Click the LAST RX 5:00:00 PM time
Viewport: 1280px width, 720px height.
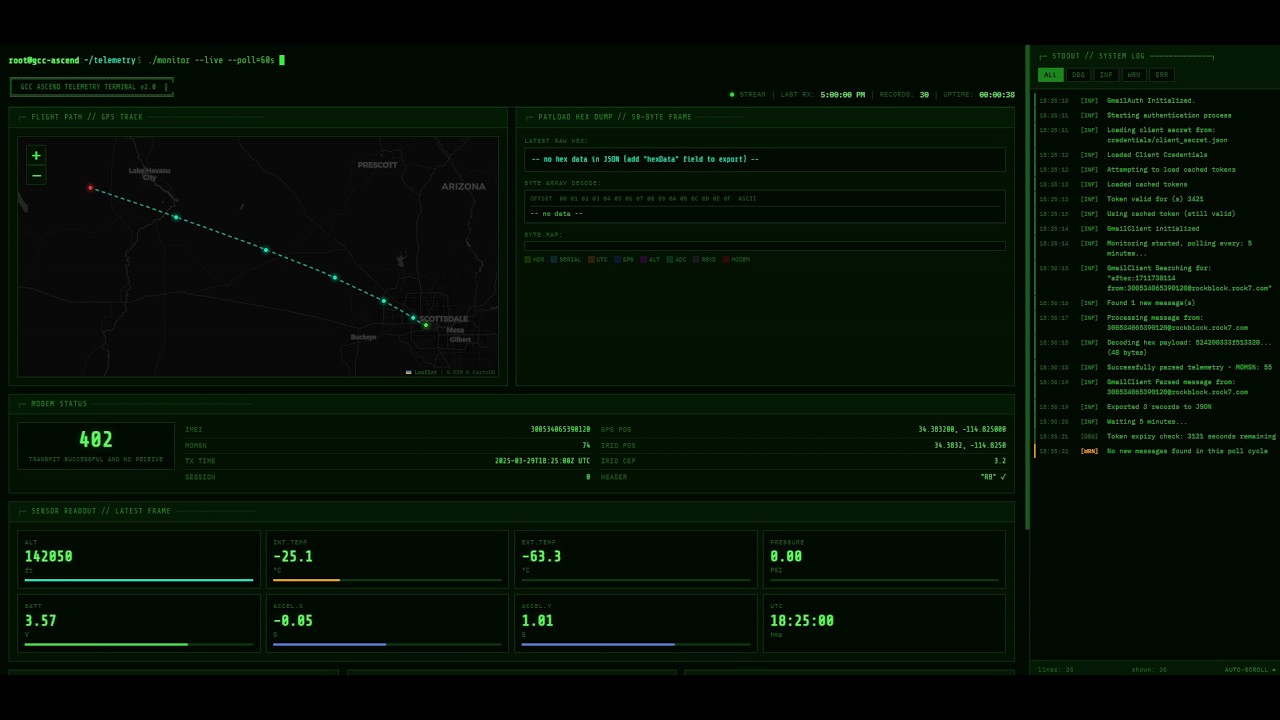tap(842, 95)
